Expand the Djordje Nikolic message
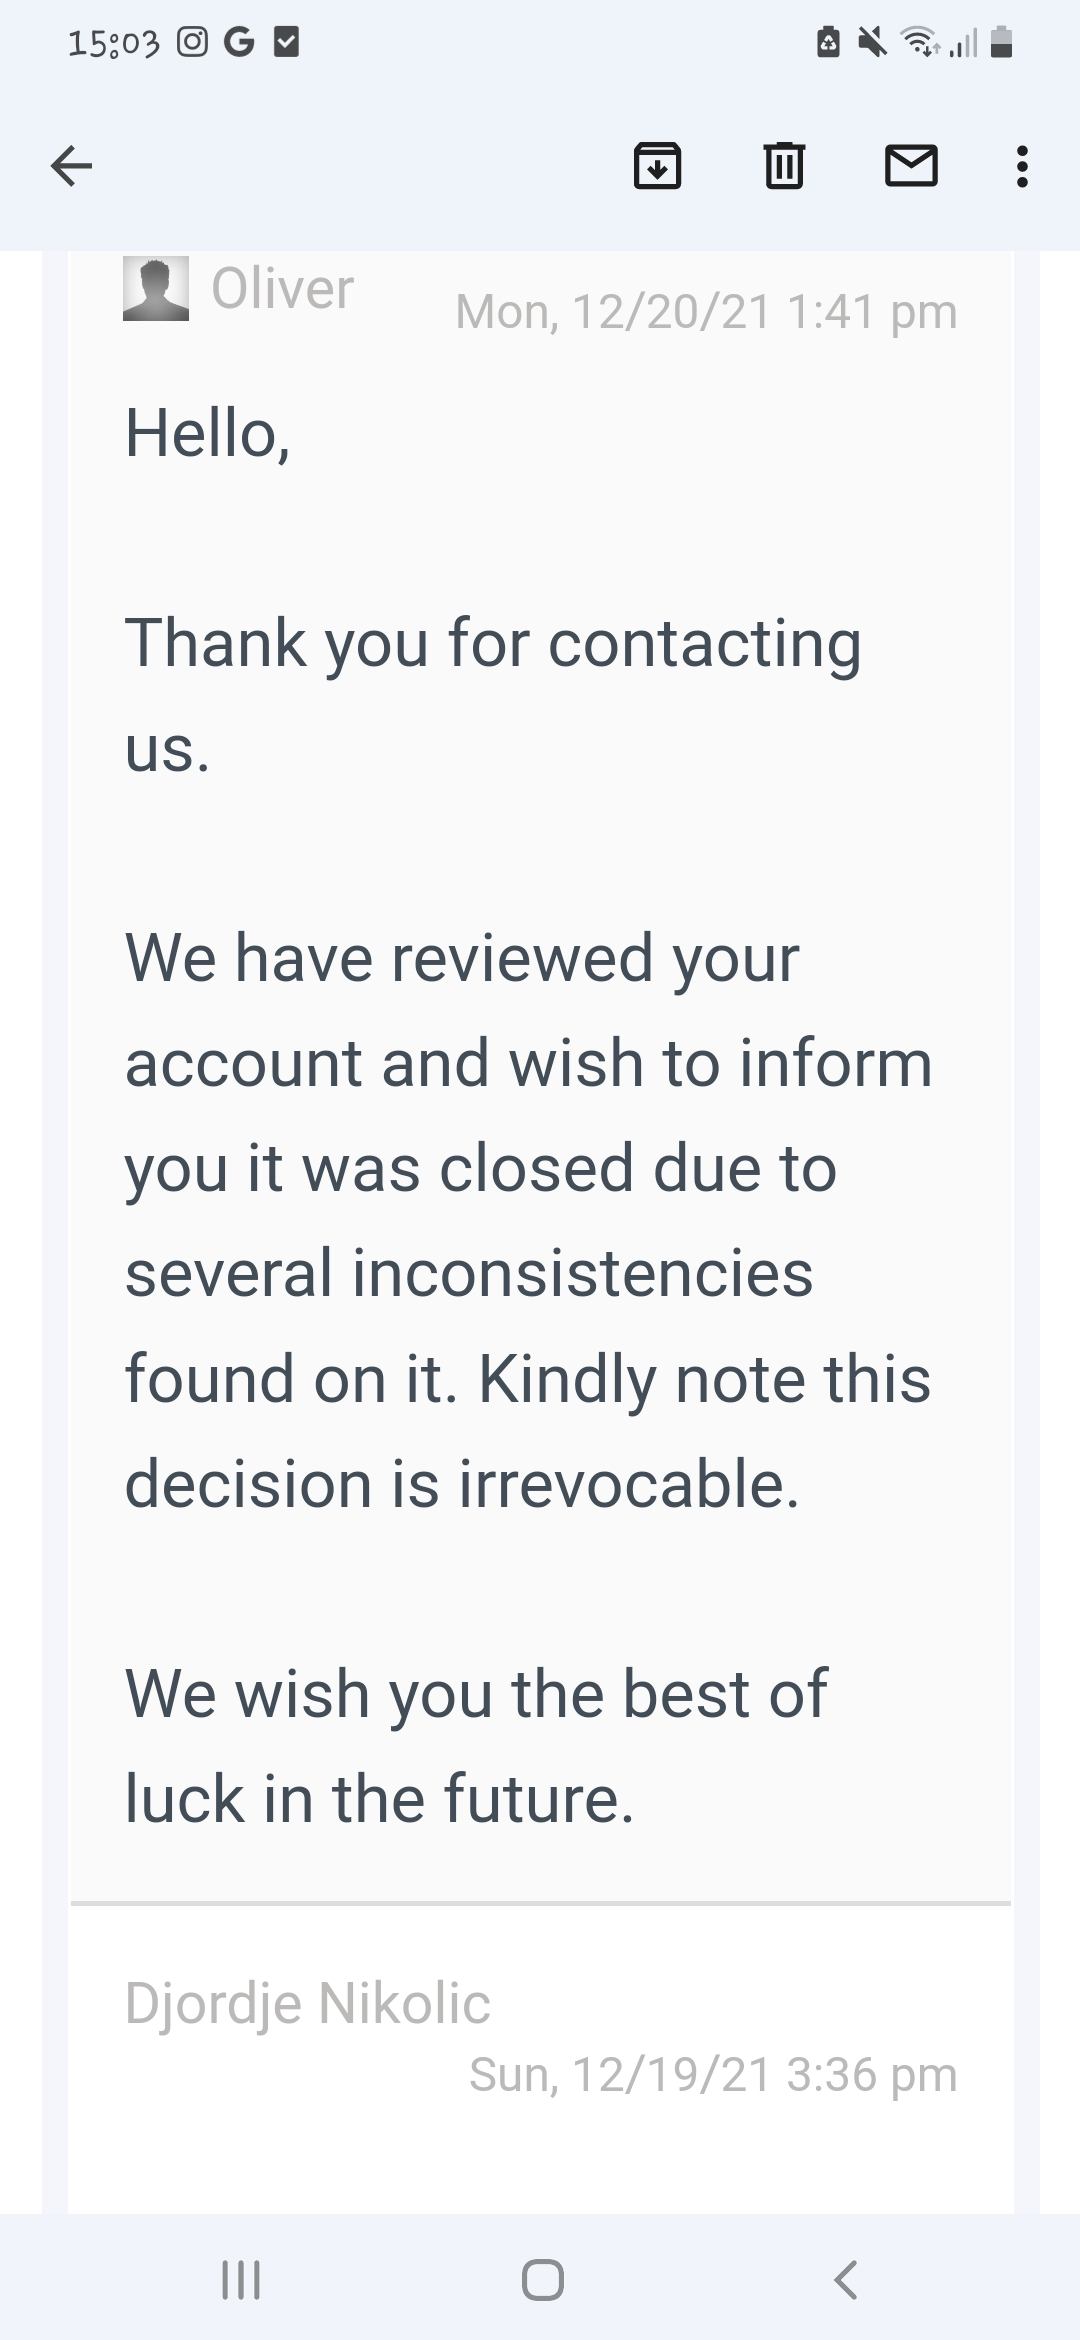This screenshot has width=1080, height=2340. (x=307, y=2003)
